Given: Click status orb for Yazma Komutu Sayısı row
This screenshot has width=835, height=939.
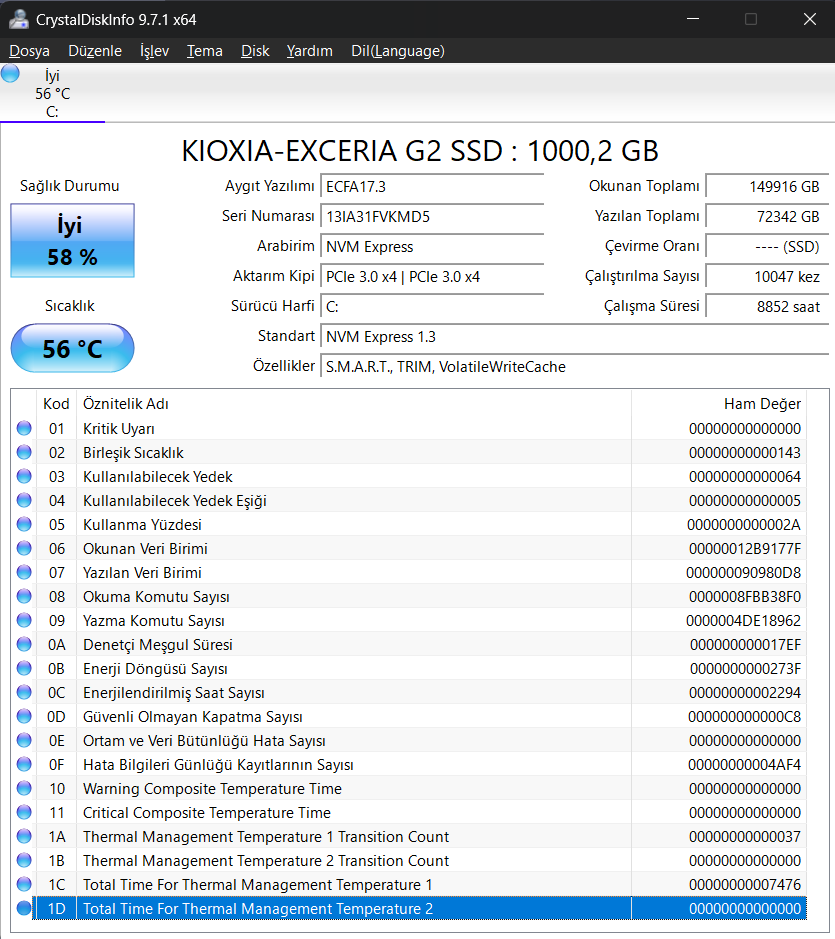Looking at the screenshot, I should (x=24, y=620).
